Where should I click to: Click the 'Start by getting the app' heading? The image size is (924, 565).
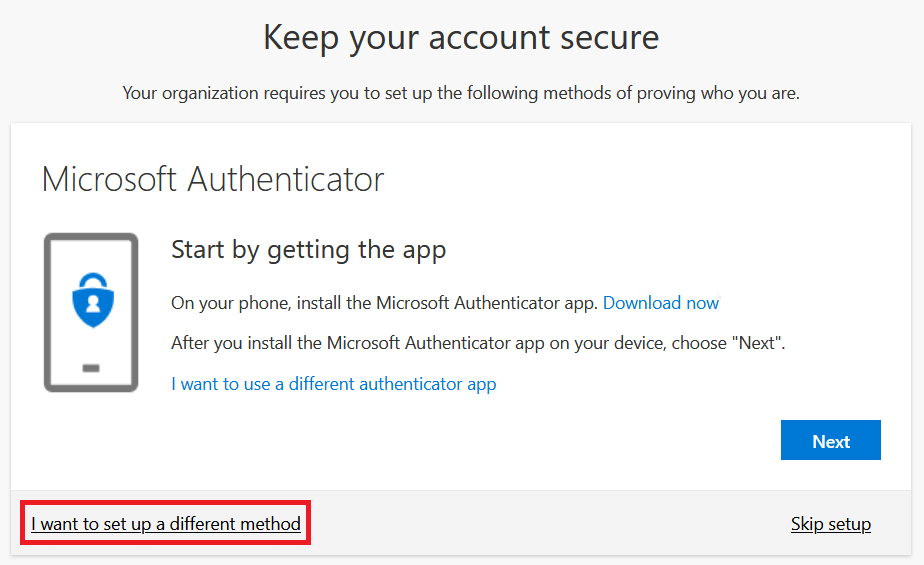(308, 249)
